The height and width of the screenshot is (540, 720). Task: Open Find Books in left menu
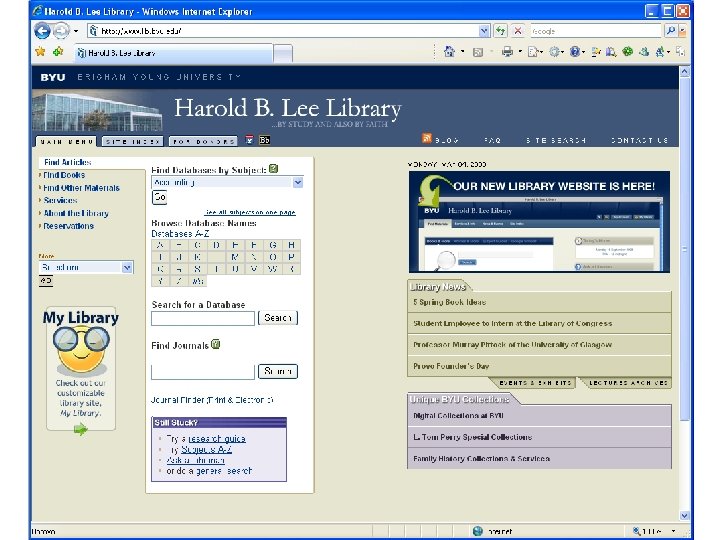click(64, 175)
